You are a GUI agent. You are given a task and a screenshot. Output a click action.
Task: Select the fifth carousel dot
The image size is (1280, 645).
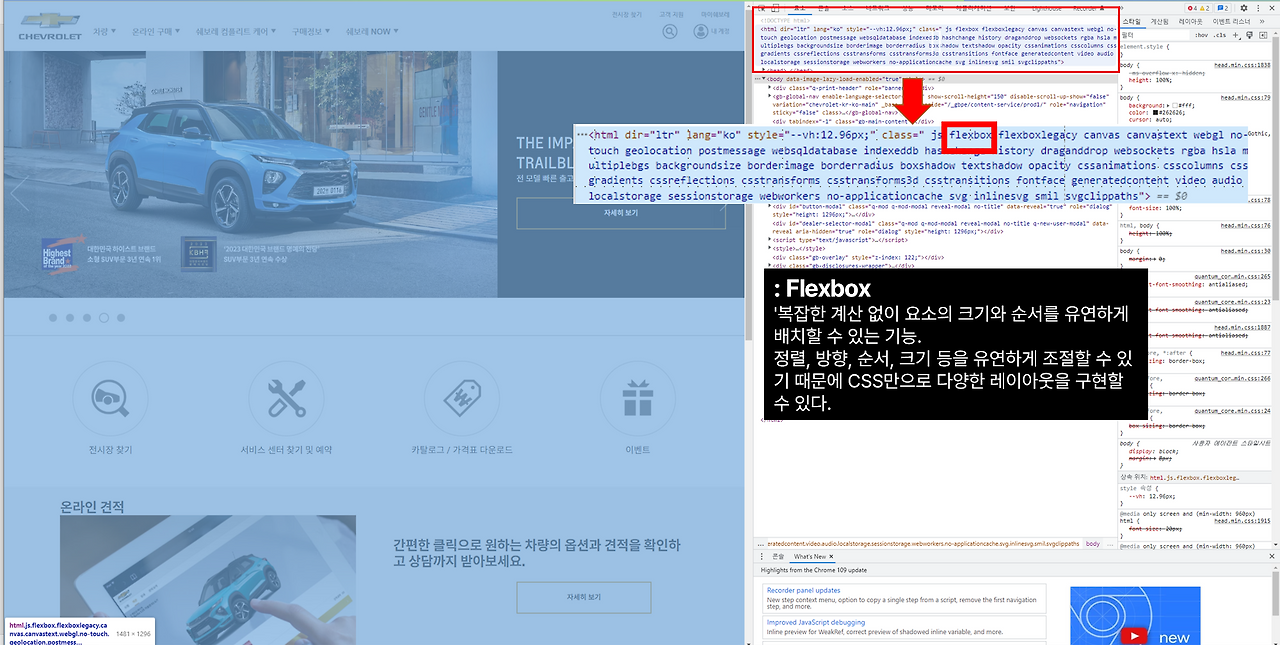click(x=121, y=317)
